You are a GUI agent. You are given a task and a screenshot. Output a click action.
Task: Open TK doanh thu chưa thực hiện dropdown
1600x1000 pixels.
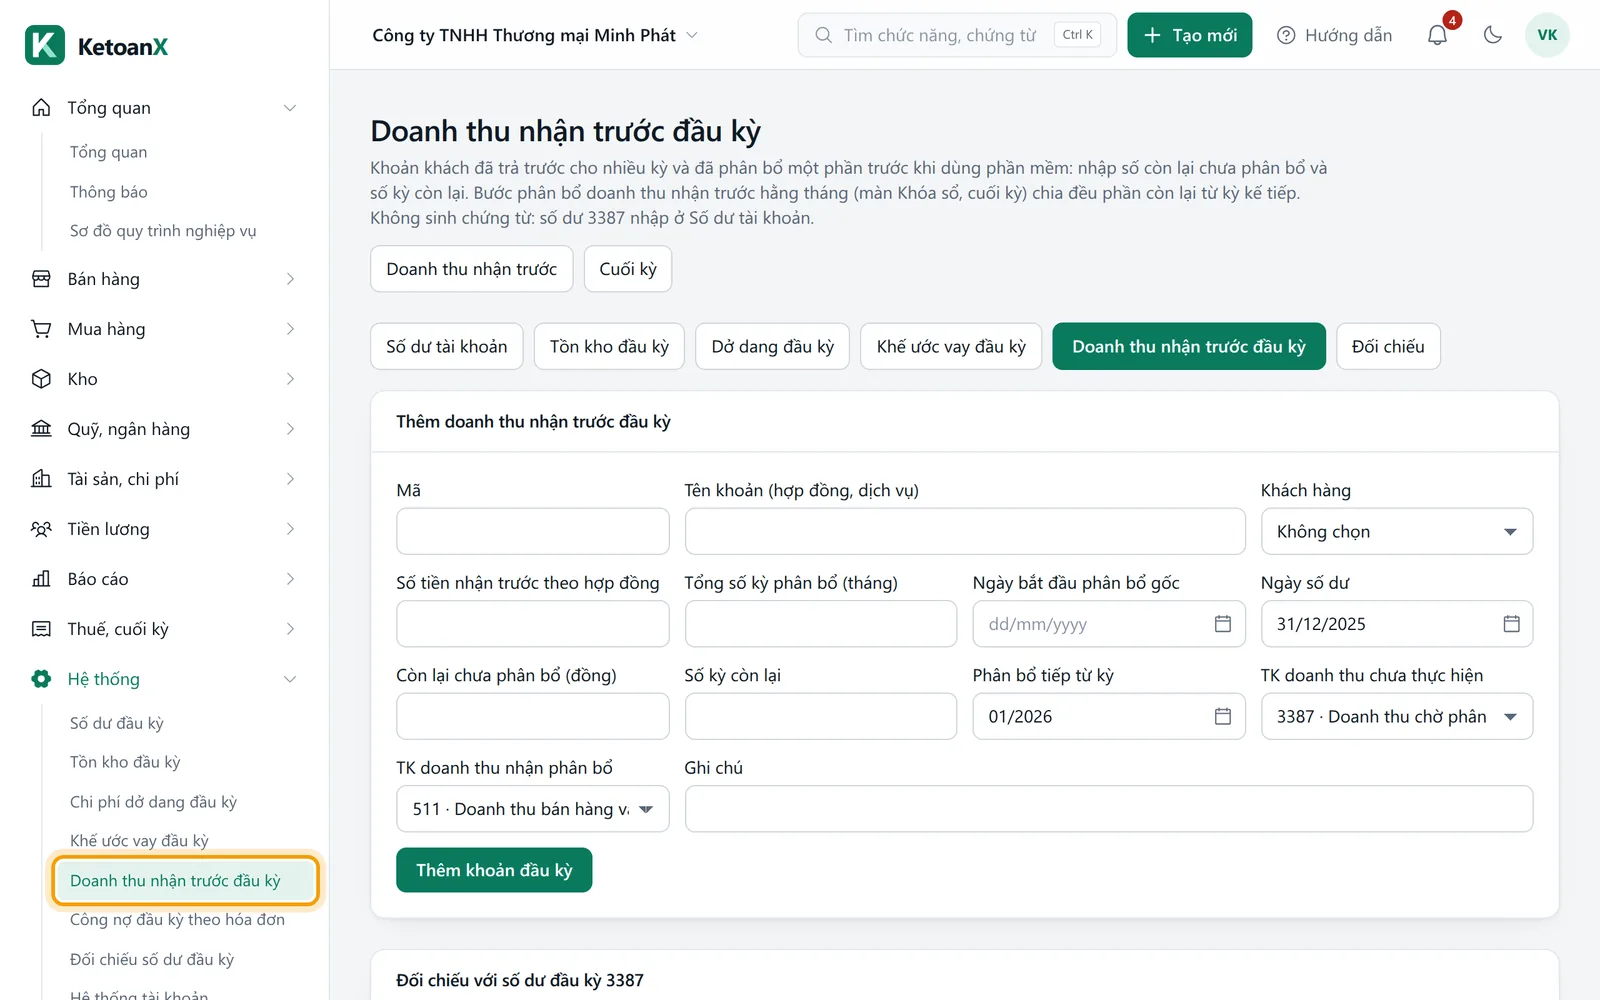tap(1397, 716)
